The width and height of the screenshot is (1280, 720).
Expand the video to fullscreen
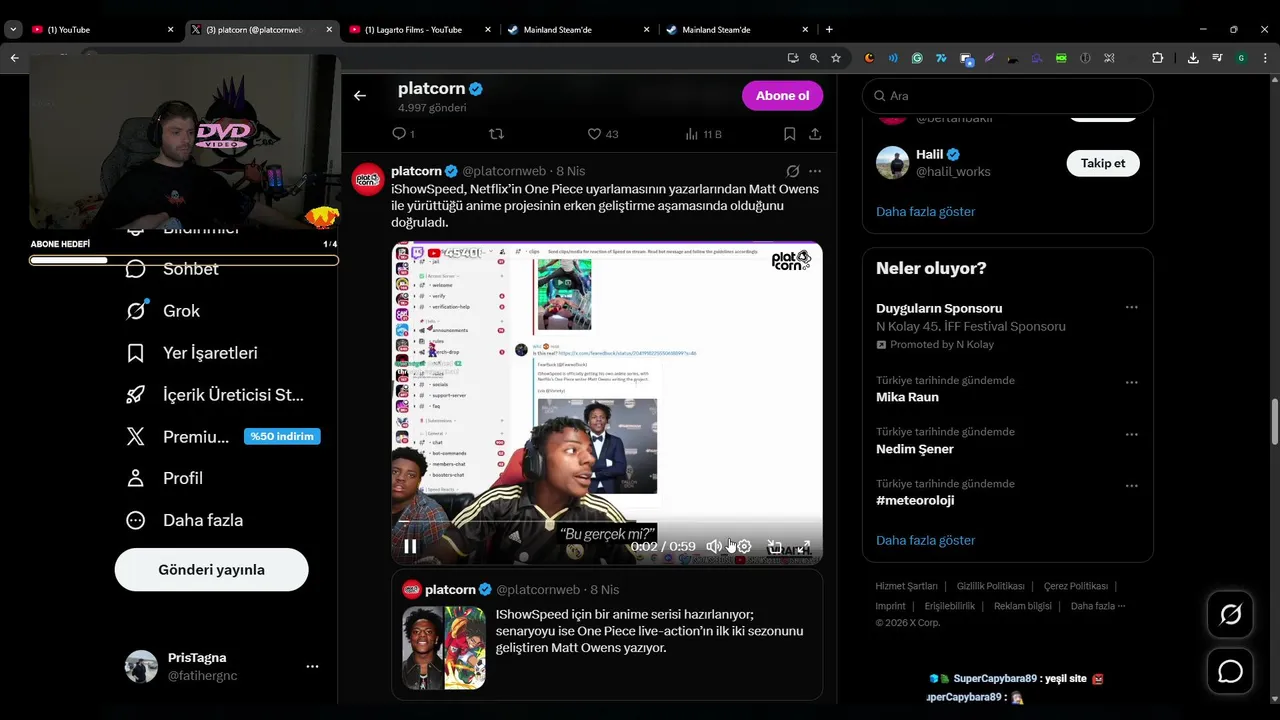point(803,546)
